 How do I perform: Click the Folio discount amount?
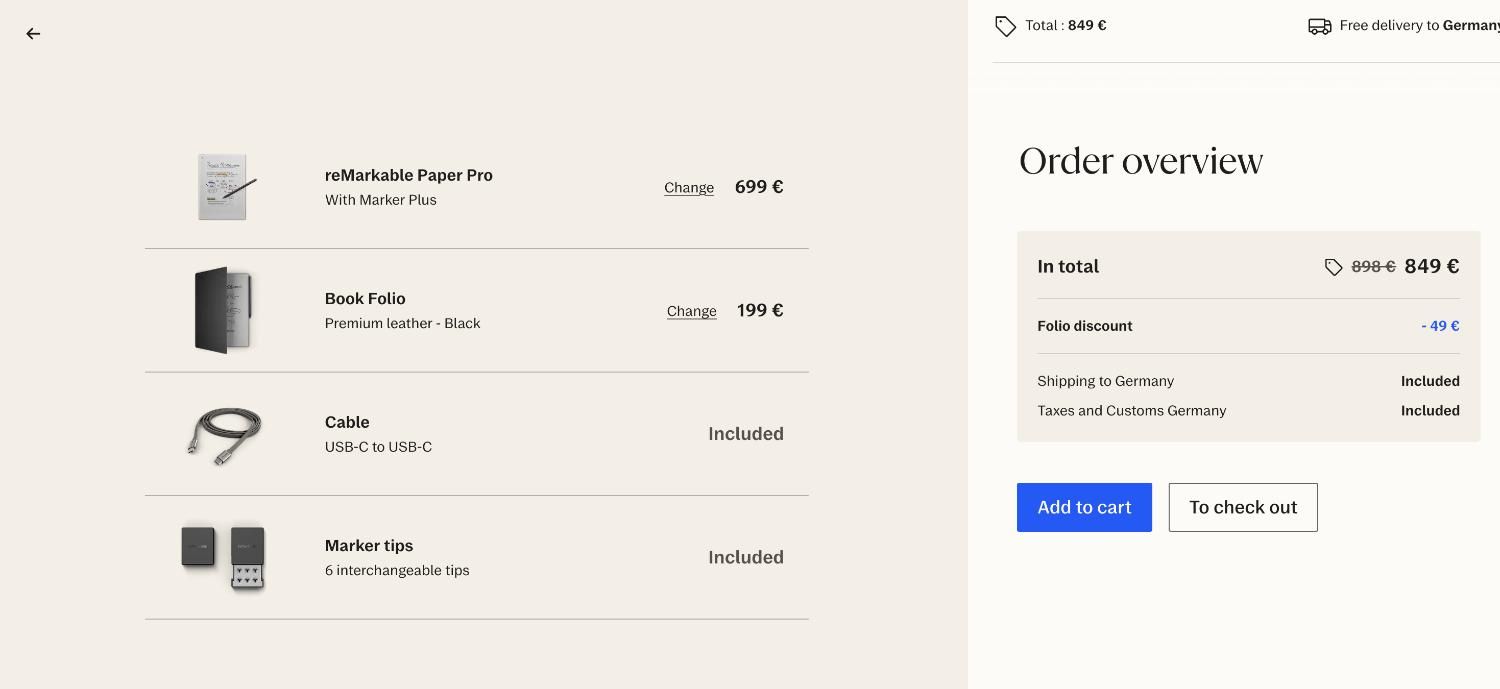tap(1440, 326)
